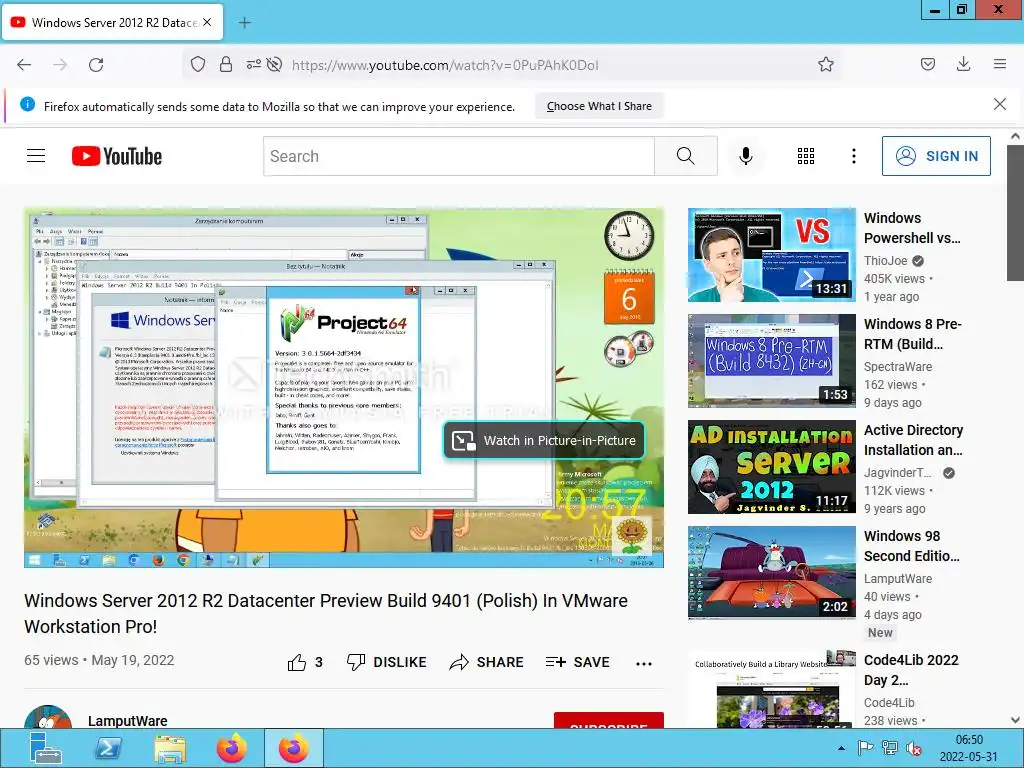This screenshot has height=768, width=1024.
Task: Like the video with thumbs up
Action: click(x=304, y=662)
